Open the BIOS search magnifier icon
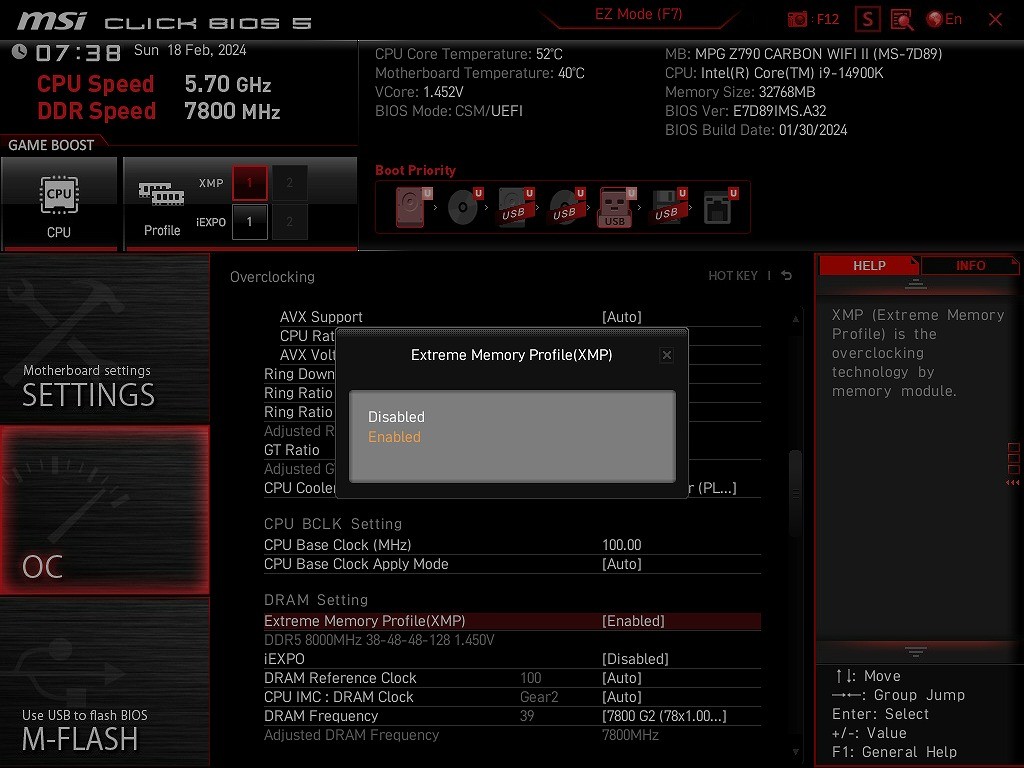 (x=902, y=19)
